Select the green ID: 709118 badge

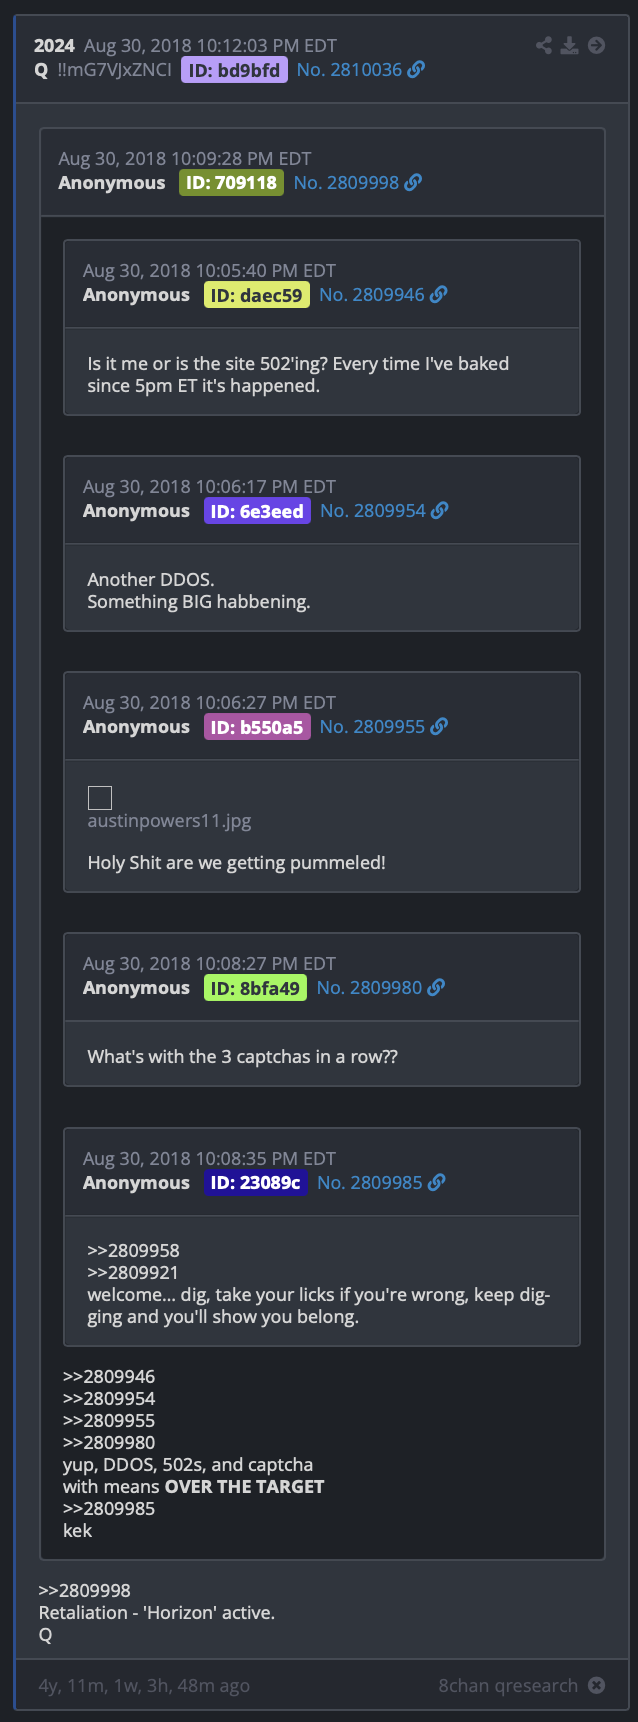coord(231,183)
